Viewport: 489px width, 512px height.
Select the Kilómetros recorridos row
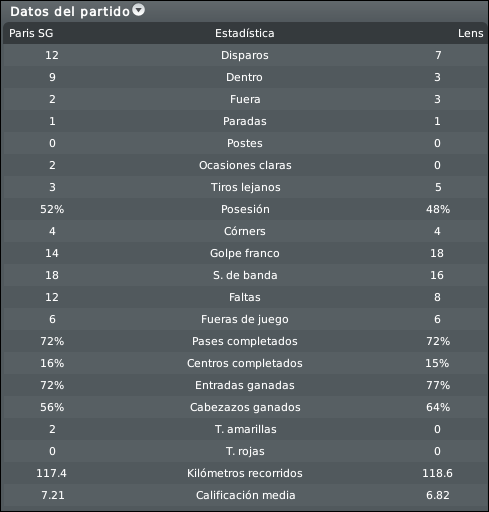pyautogui.click(x=245, y=473)
